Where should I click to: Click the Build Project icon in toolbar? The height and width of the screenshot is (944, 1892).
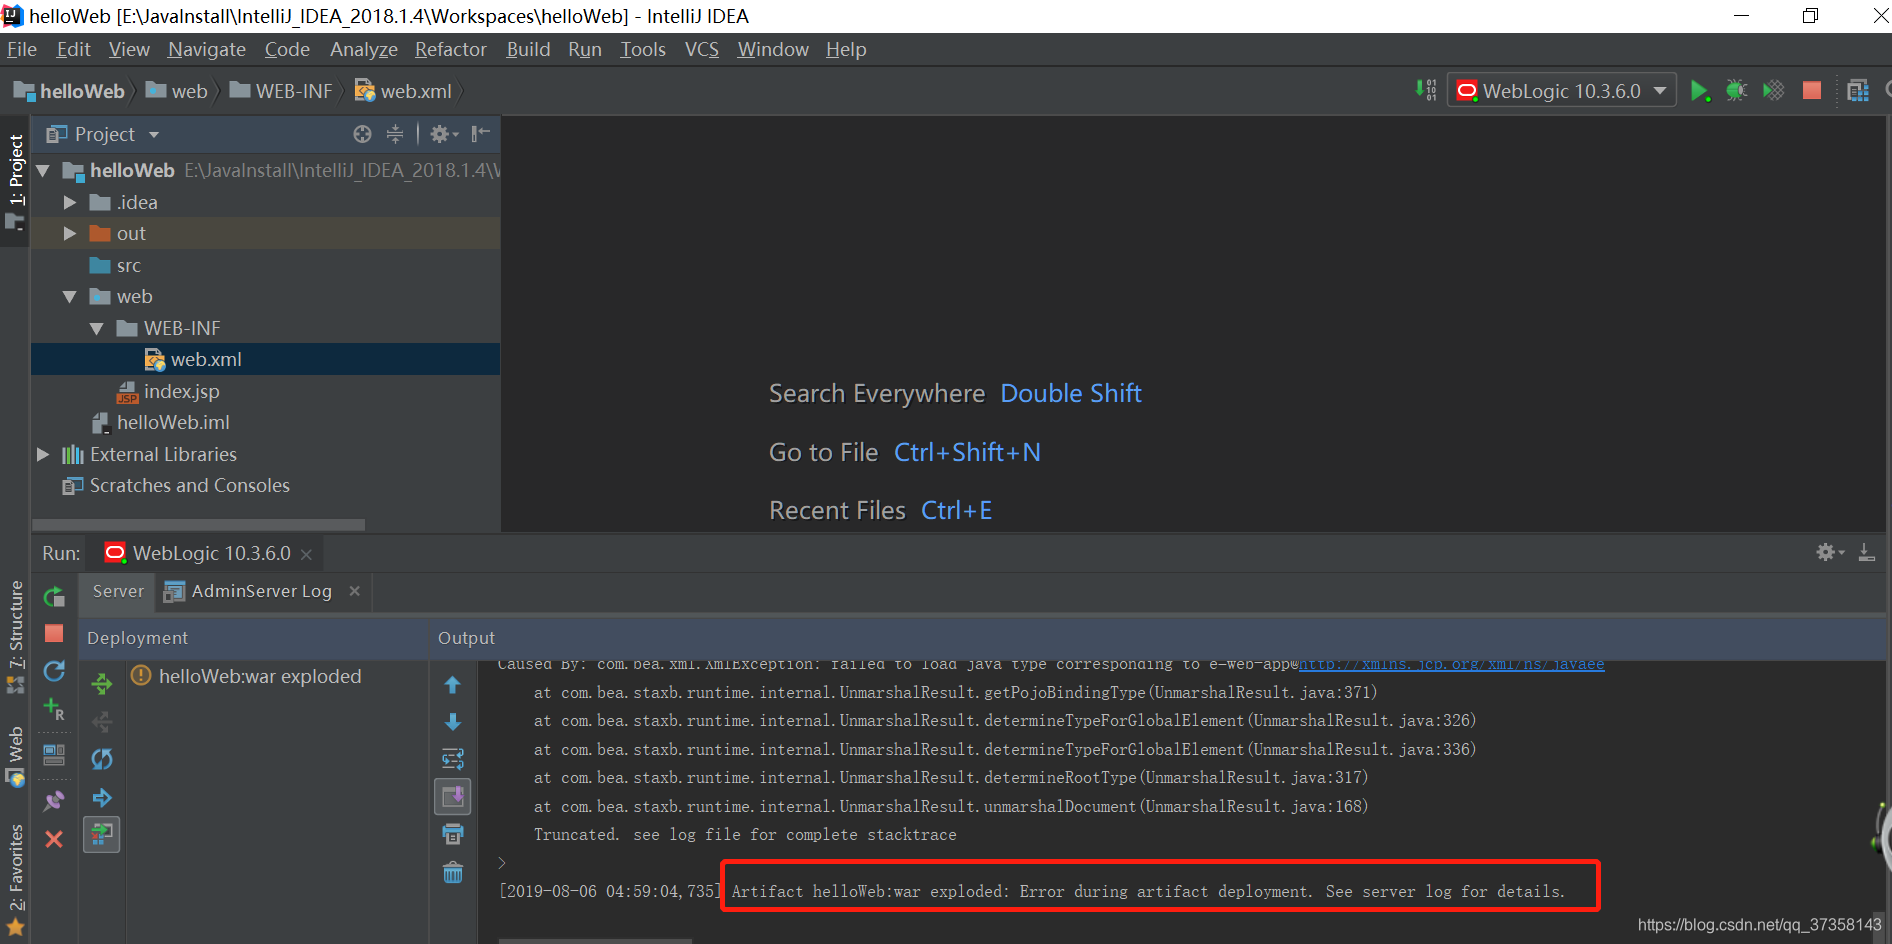click(1427, 90)
